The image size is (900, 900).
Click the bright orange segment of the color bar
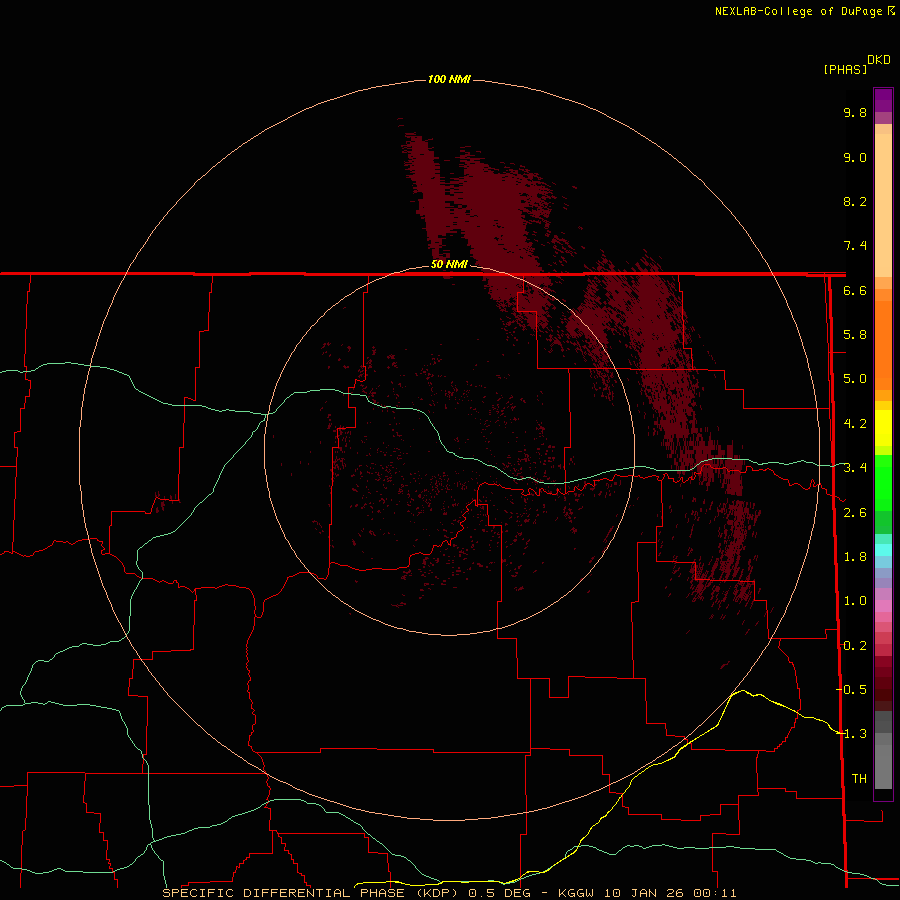coord(883,344)
